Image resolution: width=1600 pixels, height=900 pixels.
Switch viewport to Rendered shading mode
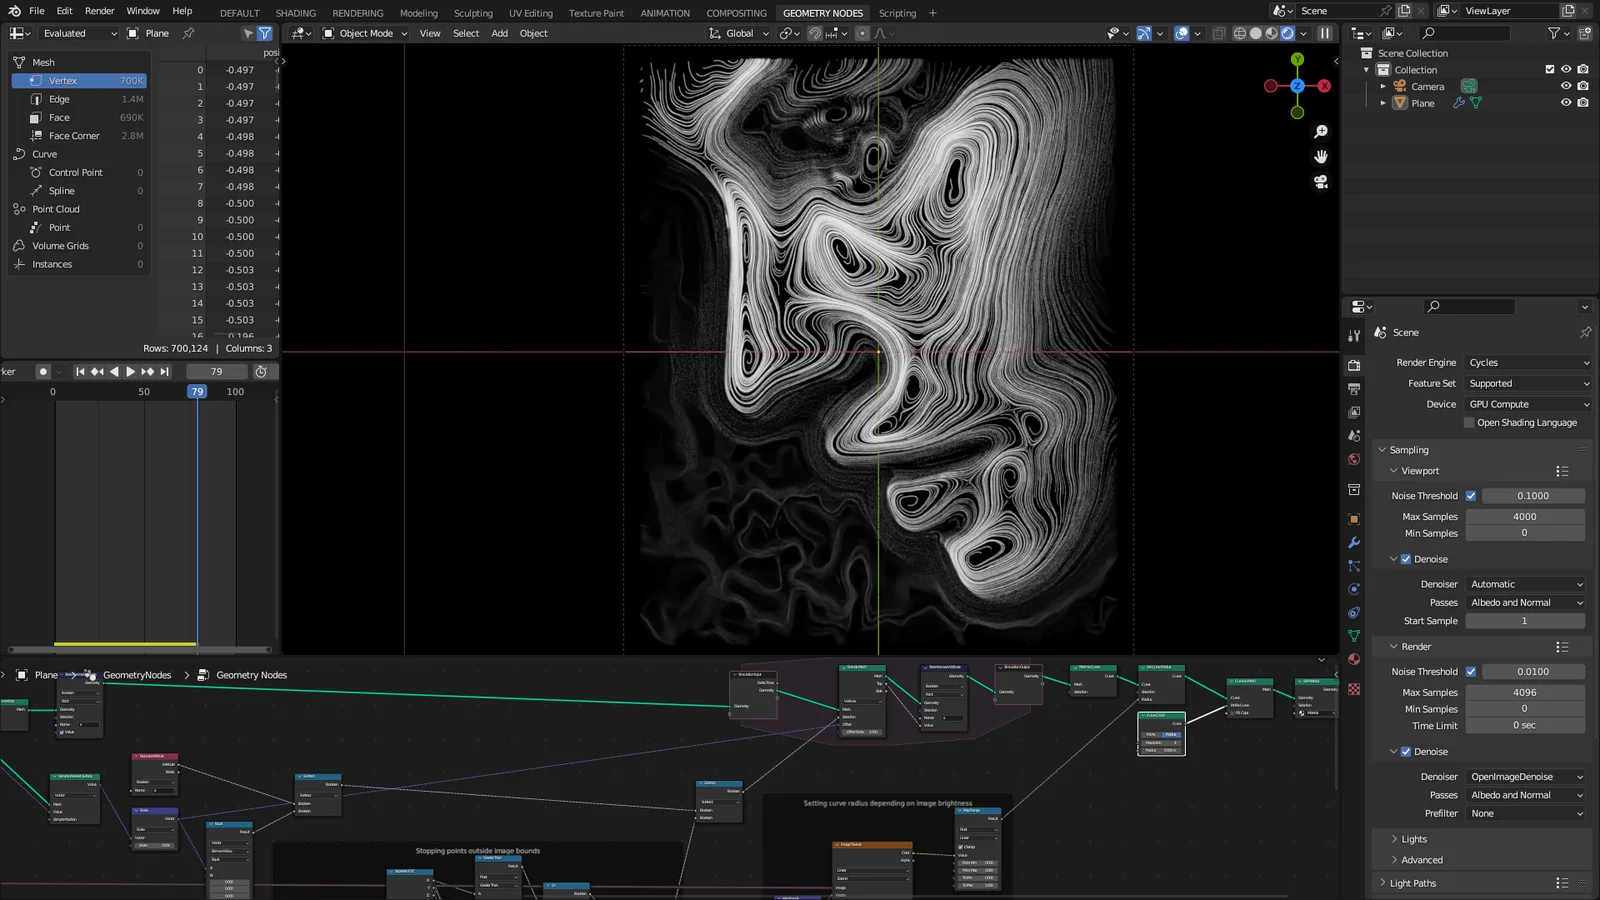[1287, 33]
